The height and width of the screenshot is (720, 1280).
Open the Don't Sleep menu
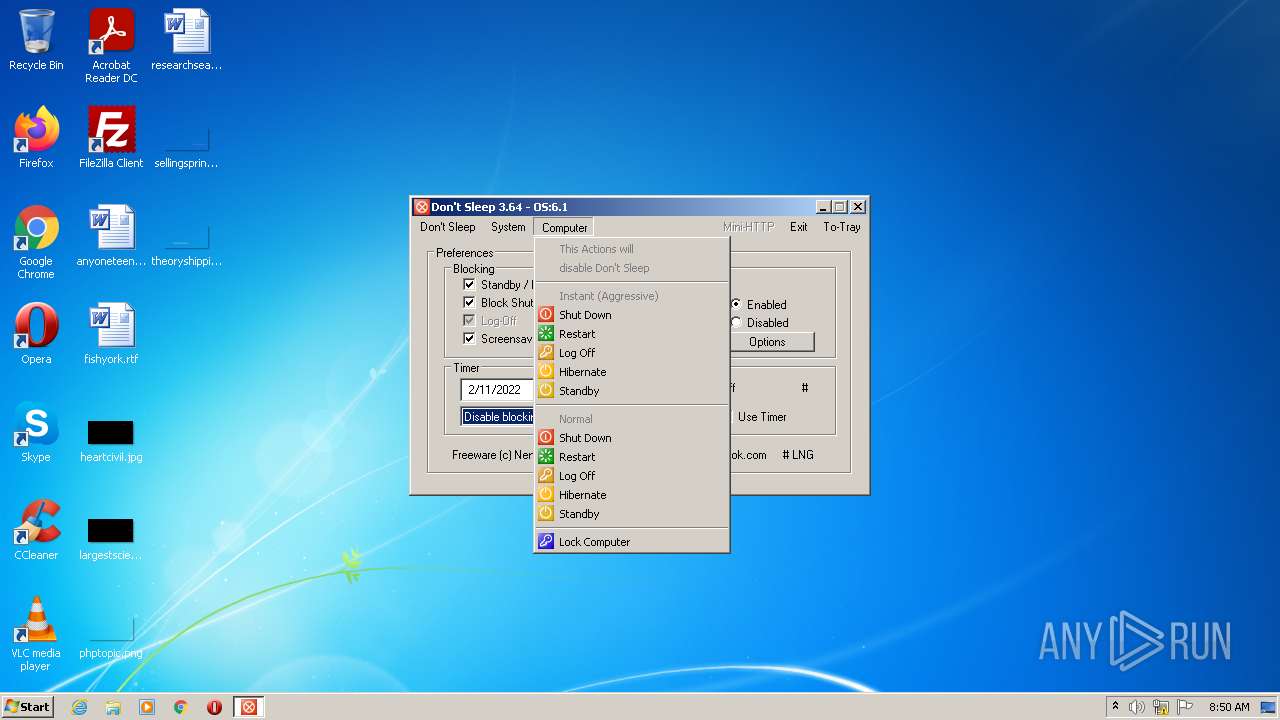(447, 227)
